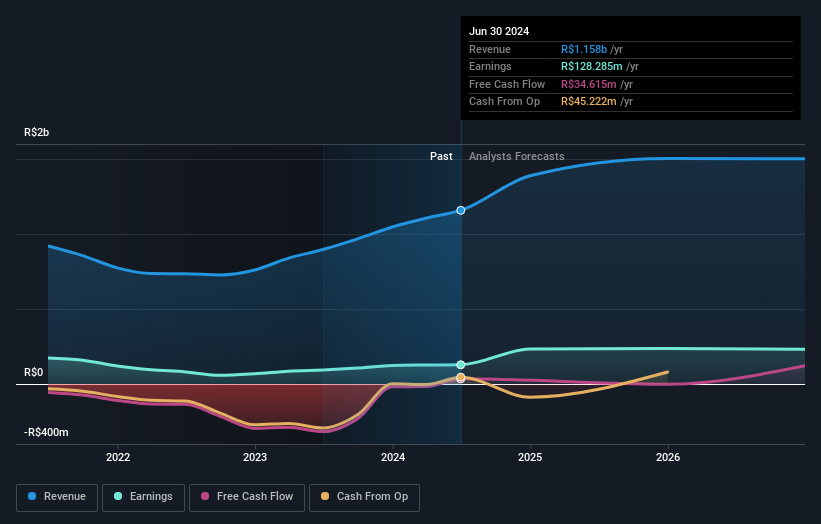Viewport: 821px width, 524px height.
Task: Select the 2024 x-axis label
Action: (x=393, y=457)
